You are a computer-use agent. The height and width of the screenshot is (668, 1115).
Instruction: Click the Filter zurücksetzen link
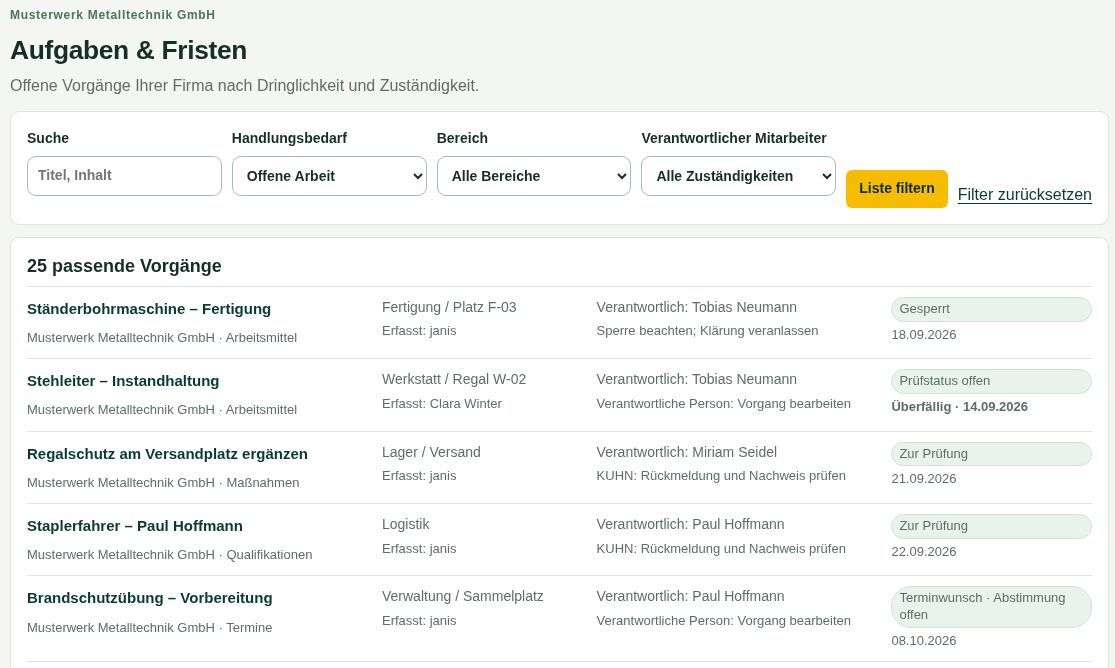[1025, 194]
